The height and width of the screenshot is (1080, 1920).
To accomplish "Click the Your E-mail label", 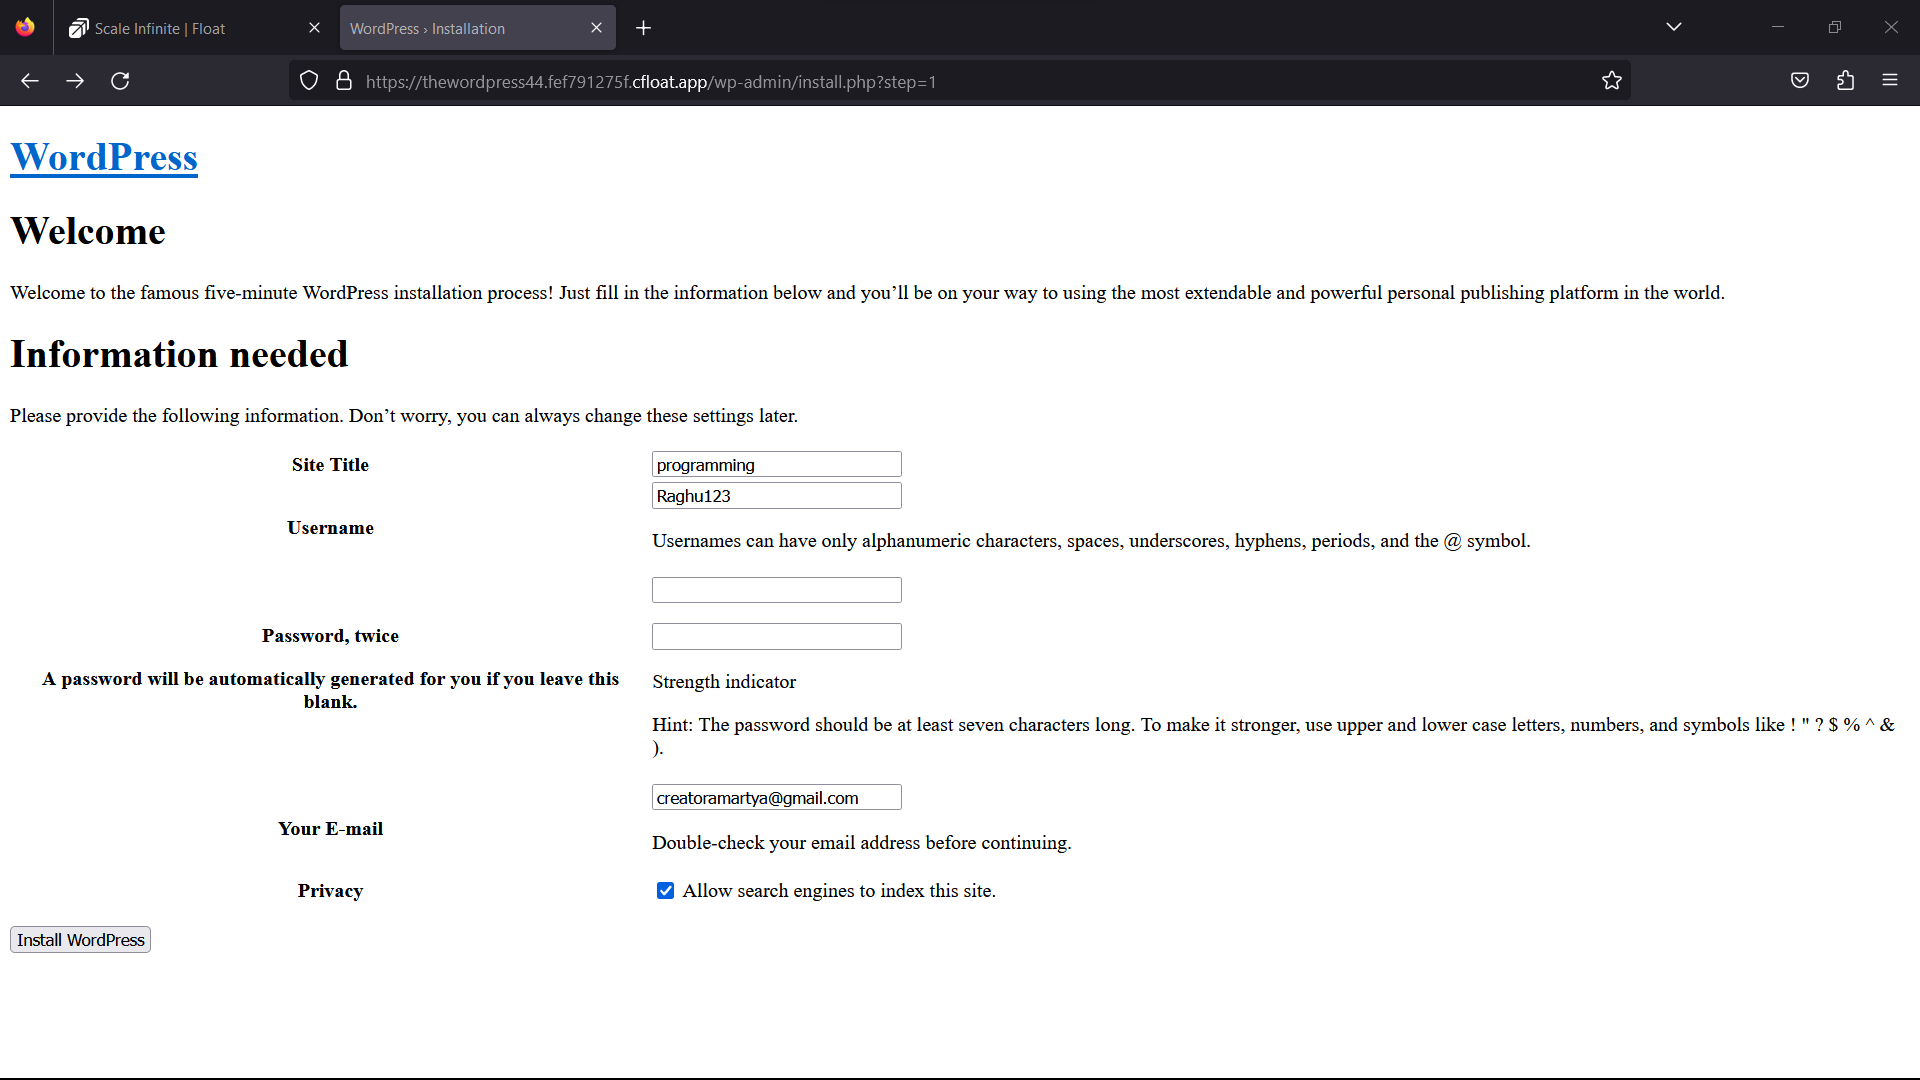I will (330, 829).
